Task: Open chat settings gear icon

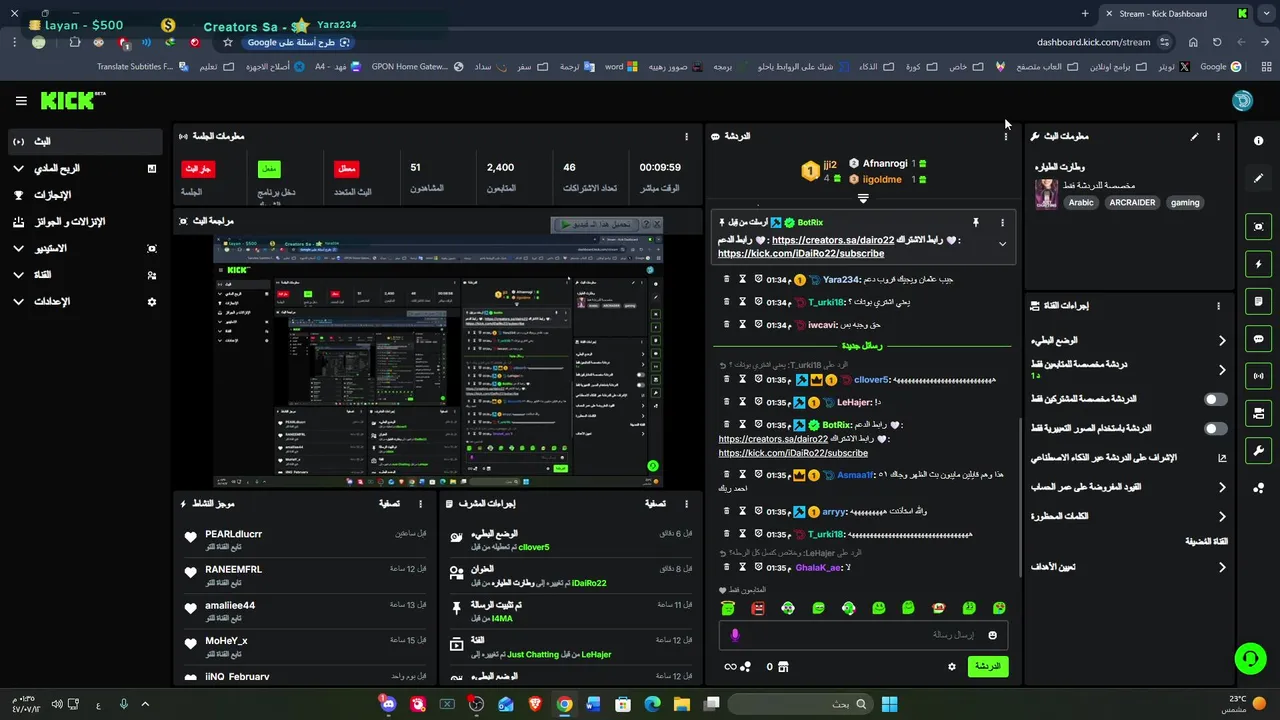Action: pyautogui.click(x=951, y=667)
